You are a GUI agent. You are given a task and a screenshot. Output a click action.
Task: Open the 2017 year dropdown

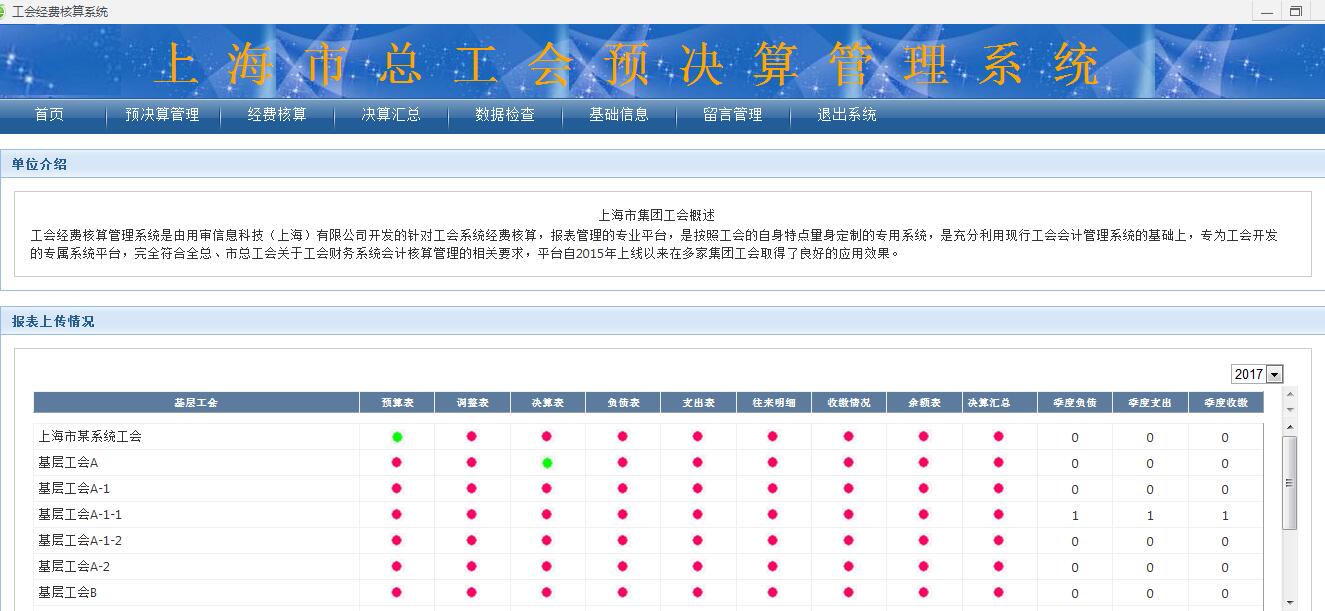(1274, 374)
